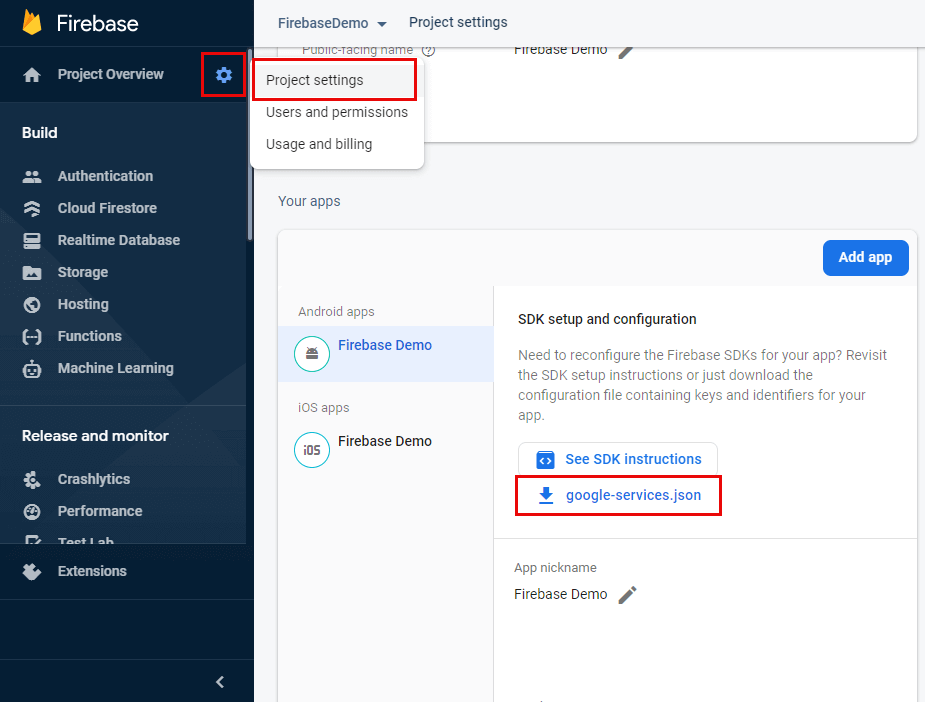This screenshot has height=702, width=925.
Task: Click the download arrow icon for google-services.json
Action: tap(546, 496)
